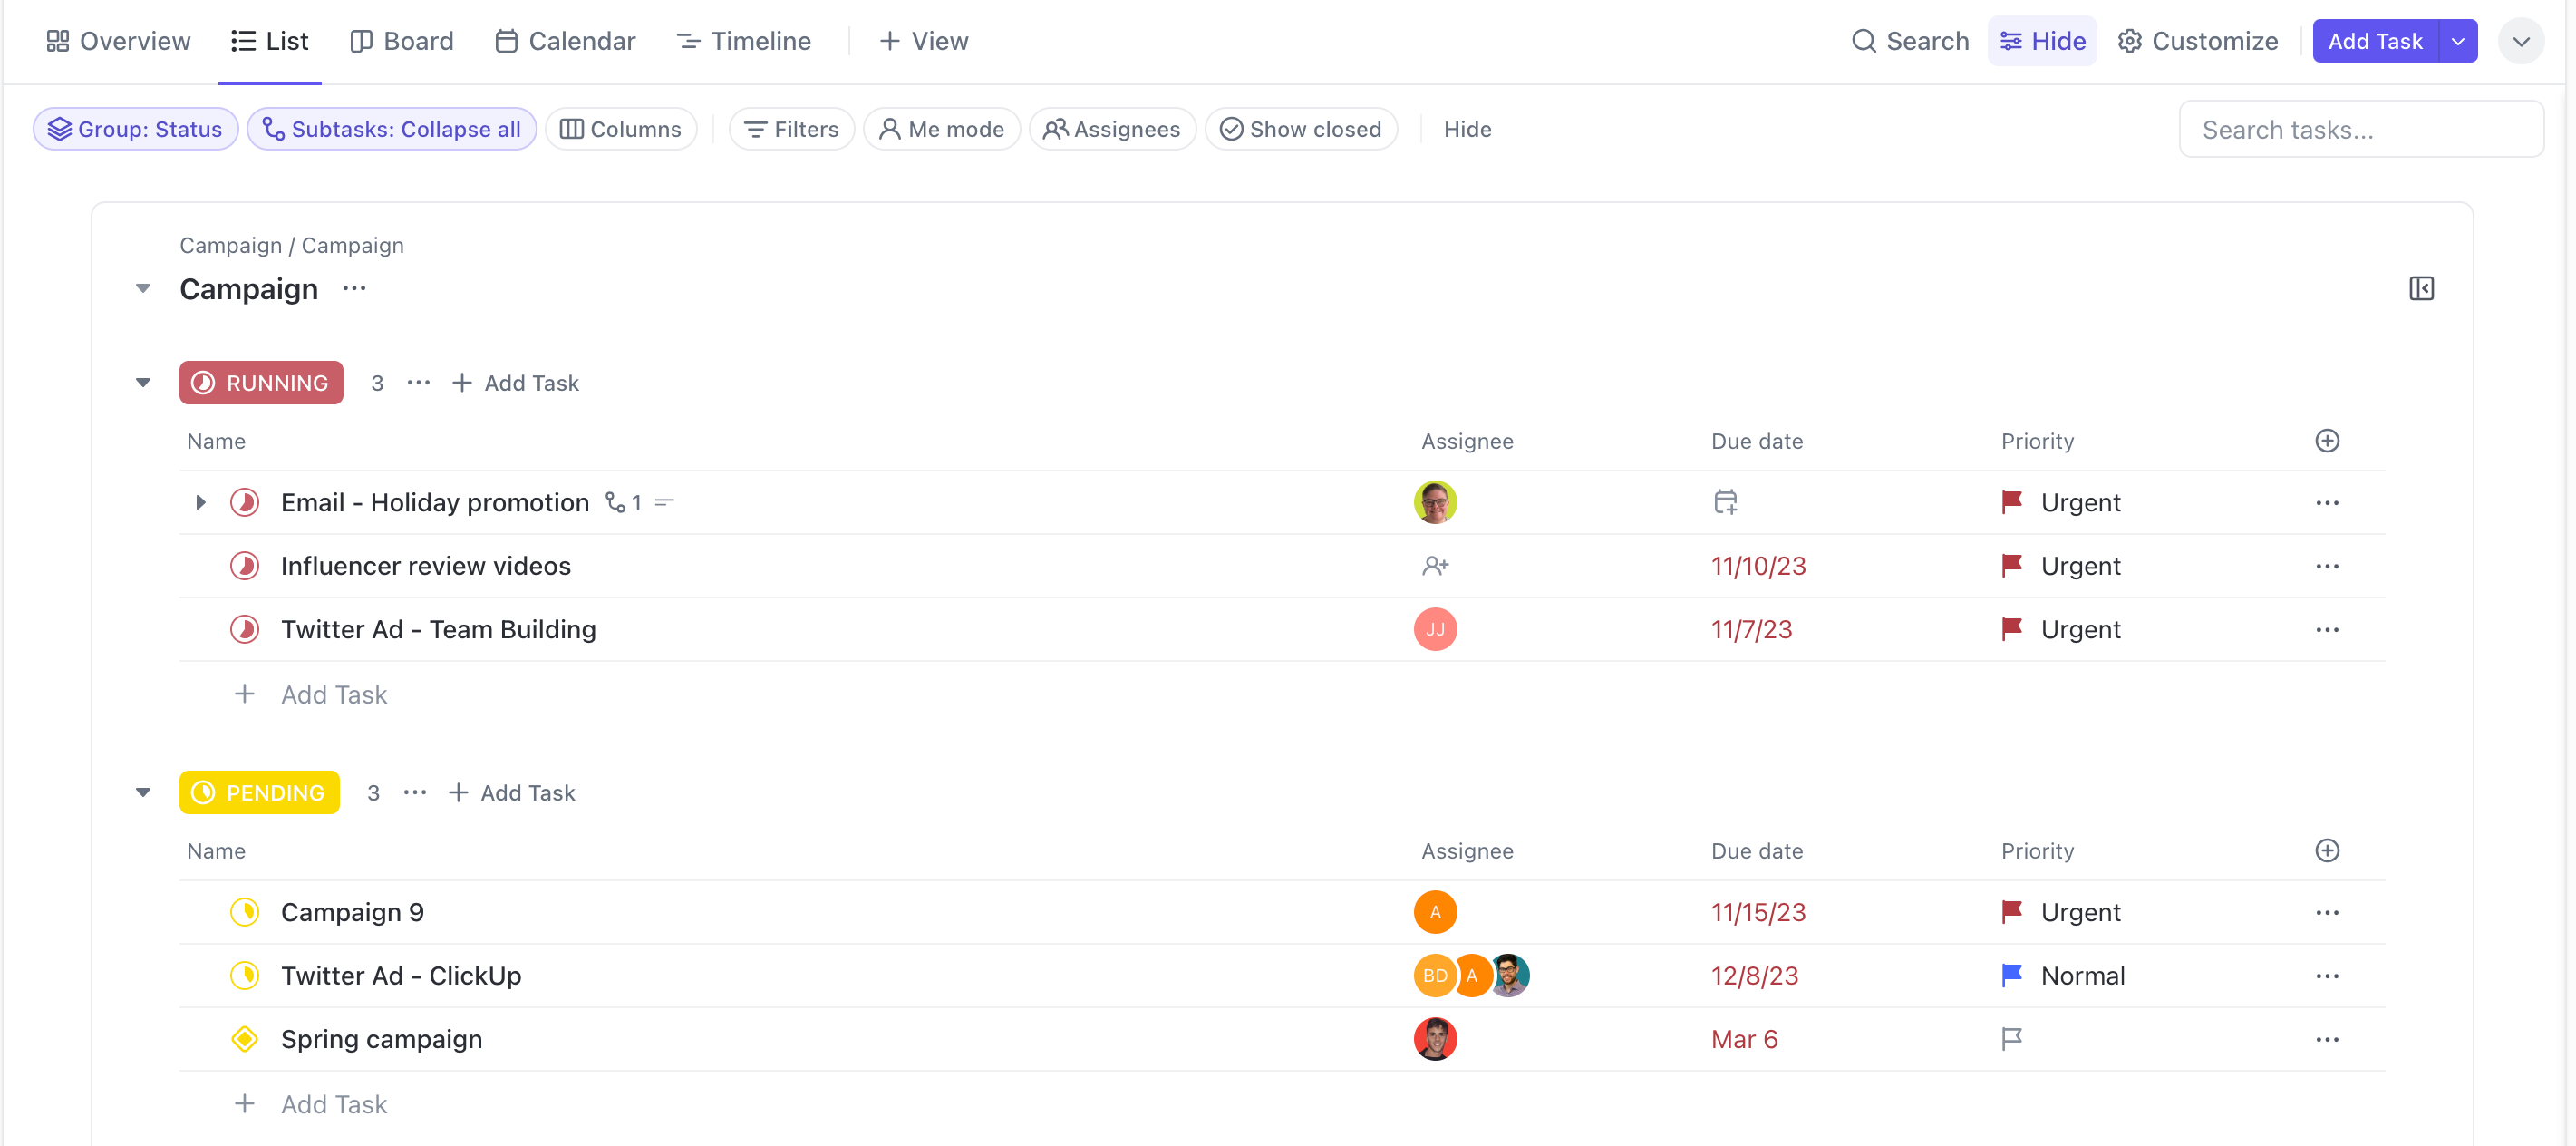Toggle Show closed tasks

pyautogui.click(x=1300, y=129)
